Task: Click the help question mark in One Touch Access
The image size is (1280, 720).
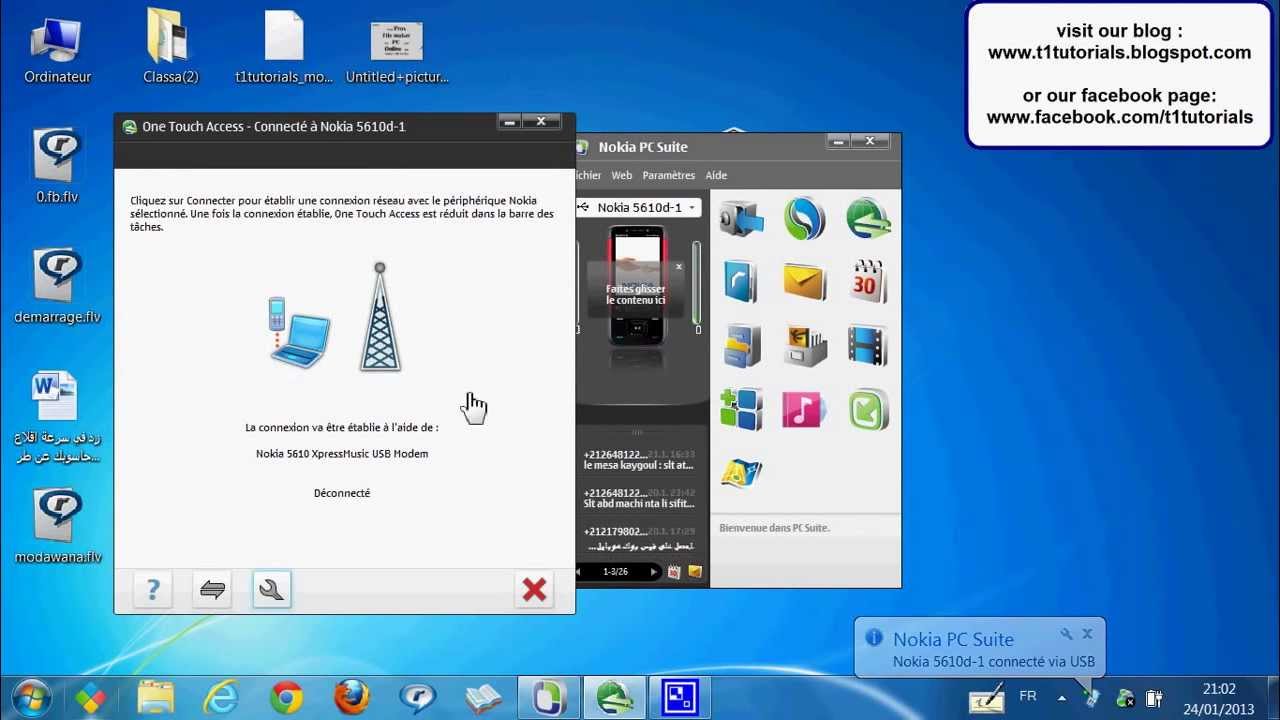Action: (153, 590)
